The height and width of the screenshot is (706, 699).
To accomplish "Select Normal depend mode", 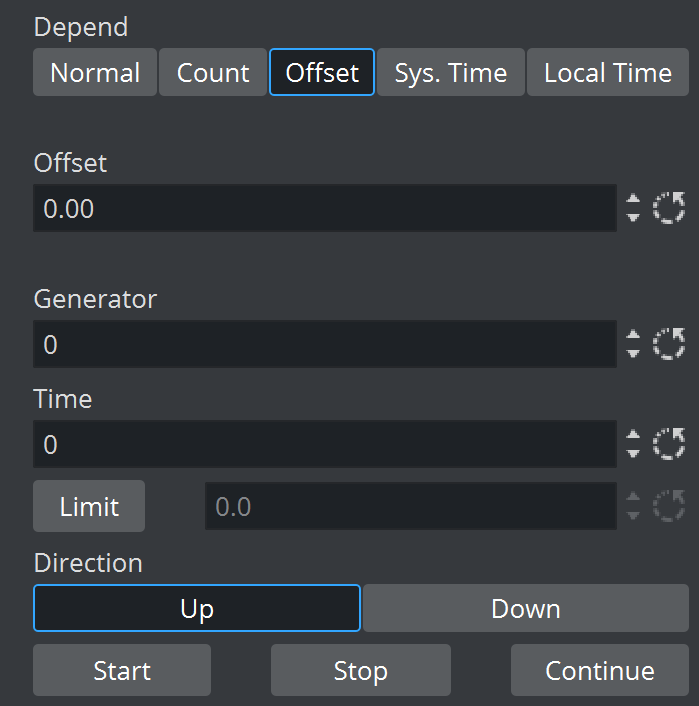I will 95,73.
